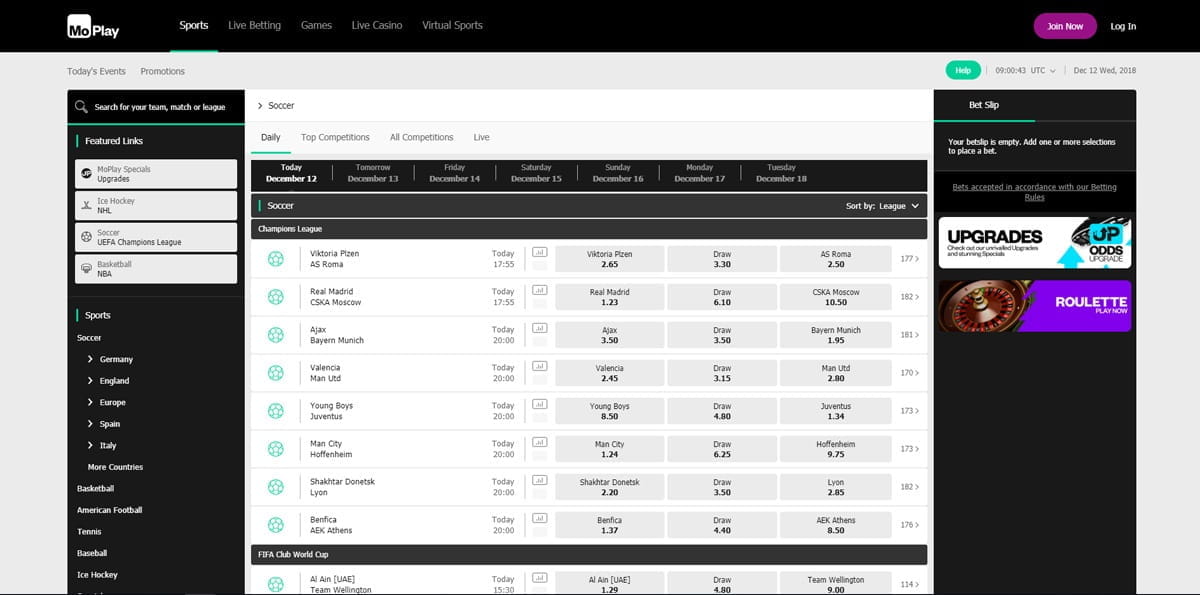Viewport: 1200px width, 595px height.
Task: Open the Betting Rules link
Action: coord(1034,192)
